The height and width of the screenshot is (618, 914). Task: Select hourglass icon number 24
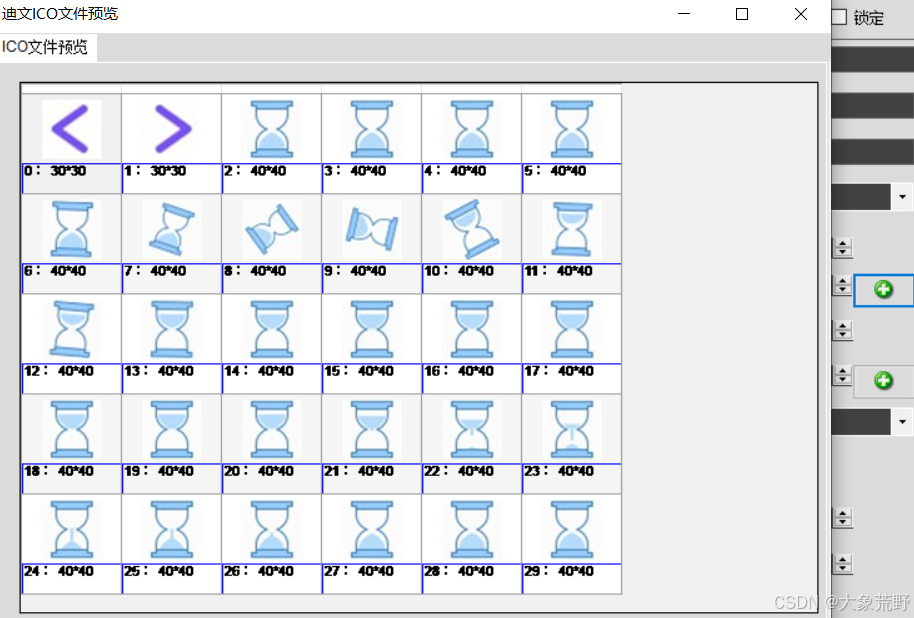pyautogui.click(x=71, y=530)
